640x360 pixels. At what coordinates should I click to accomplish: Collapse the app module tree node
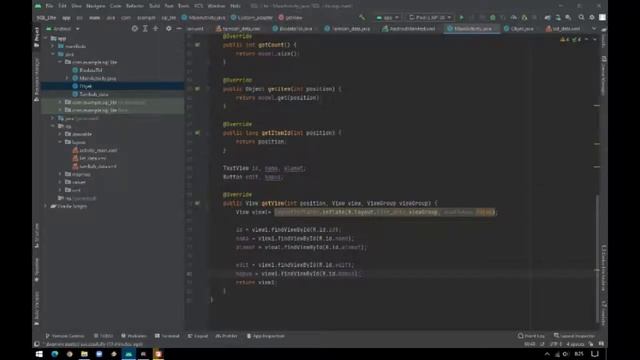click(x=46, y=38)
